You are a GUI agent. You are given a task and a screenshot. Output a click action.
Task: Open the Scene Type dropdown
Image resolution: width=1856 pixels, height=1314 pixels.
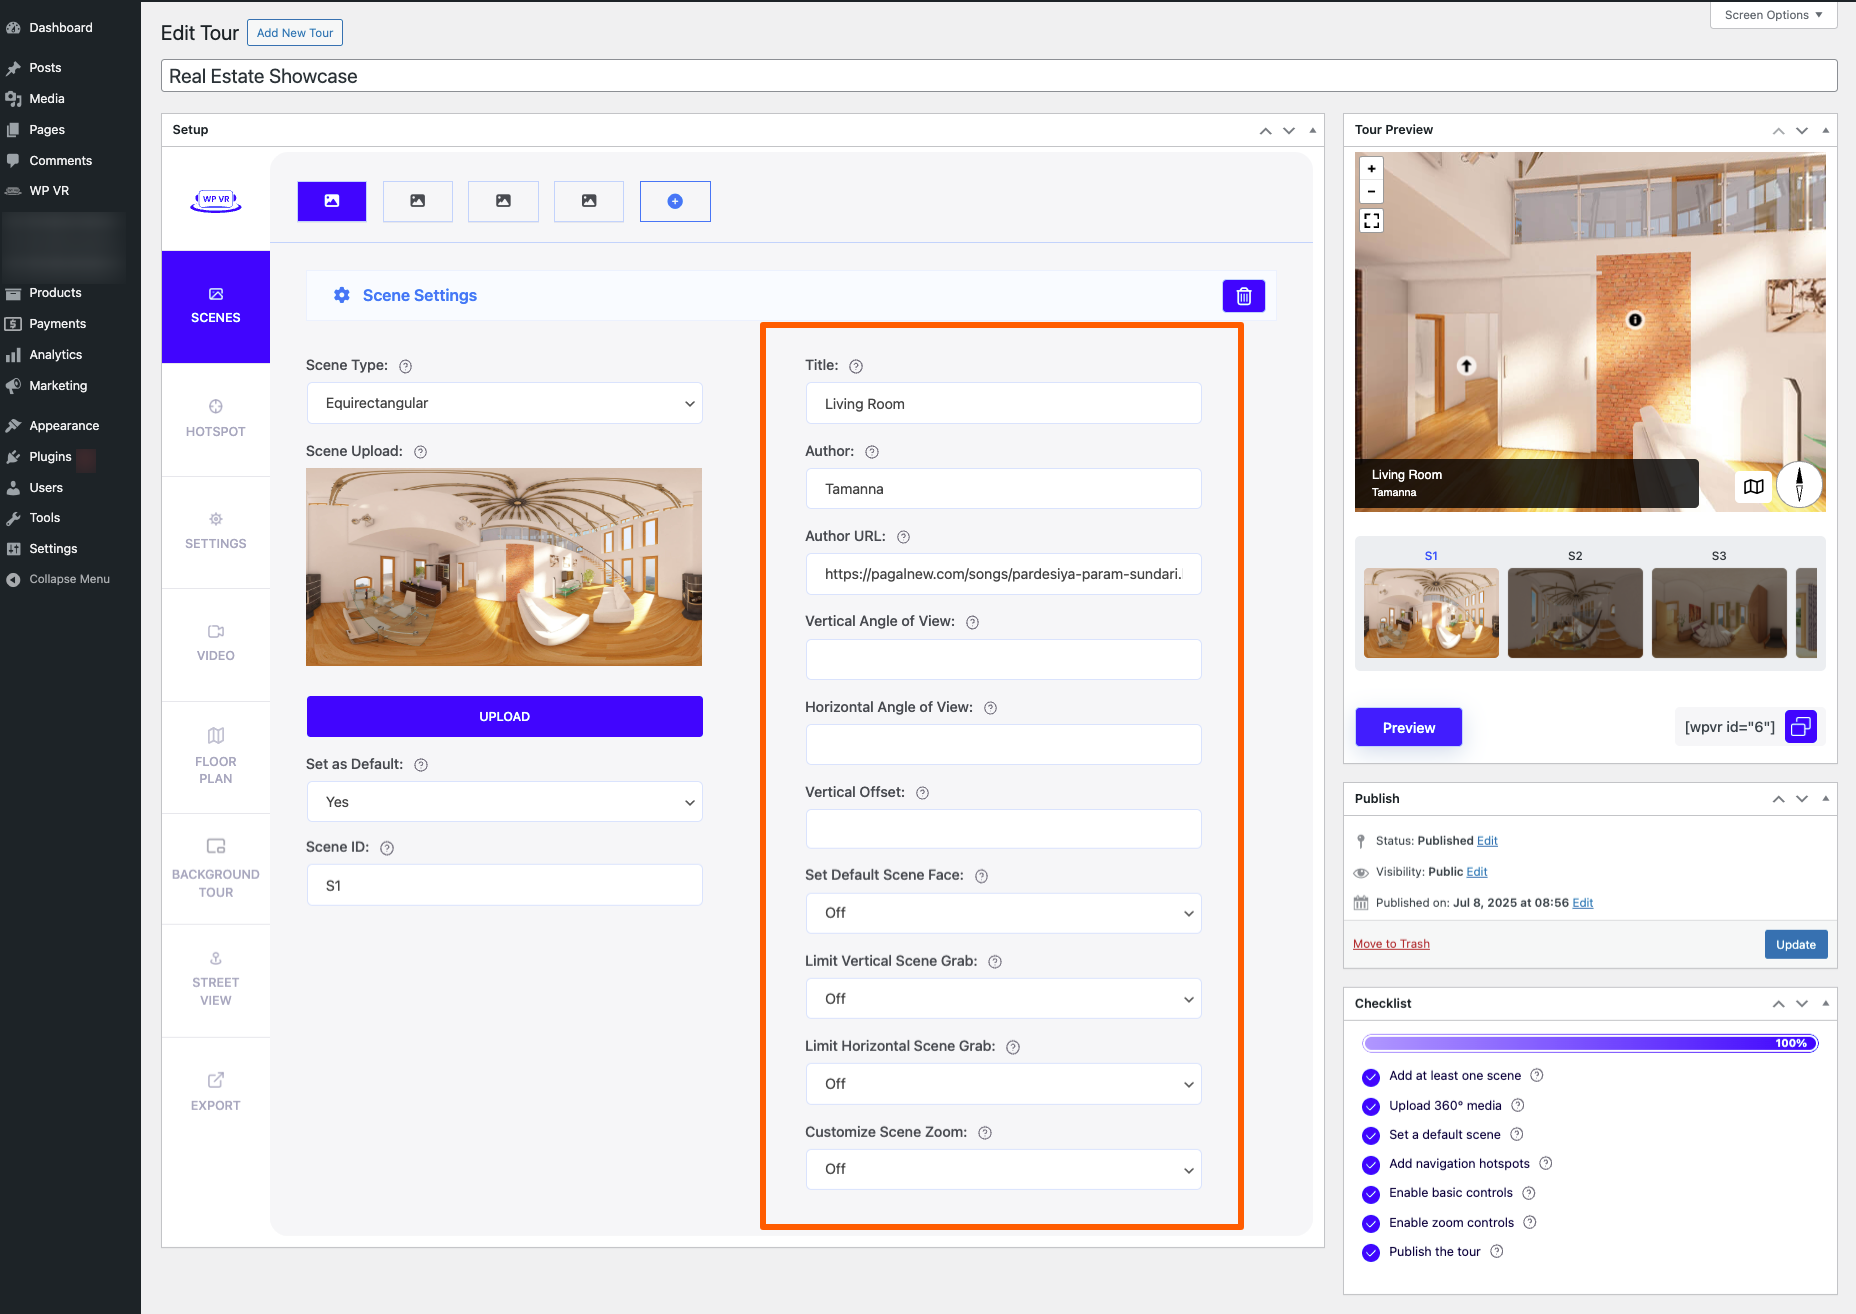(x=504, y=403)
